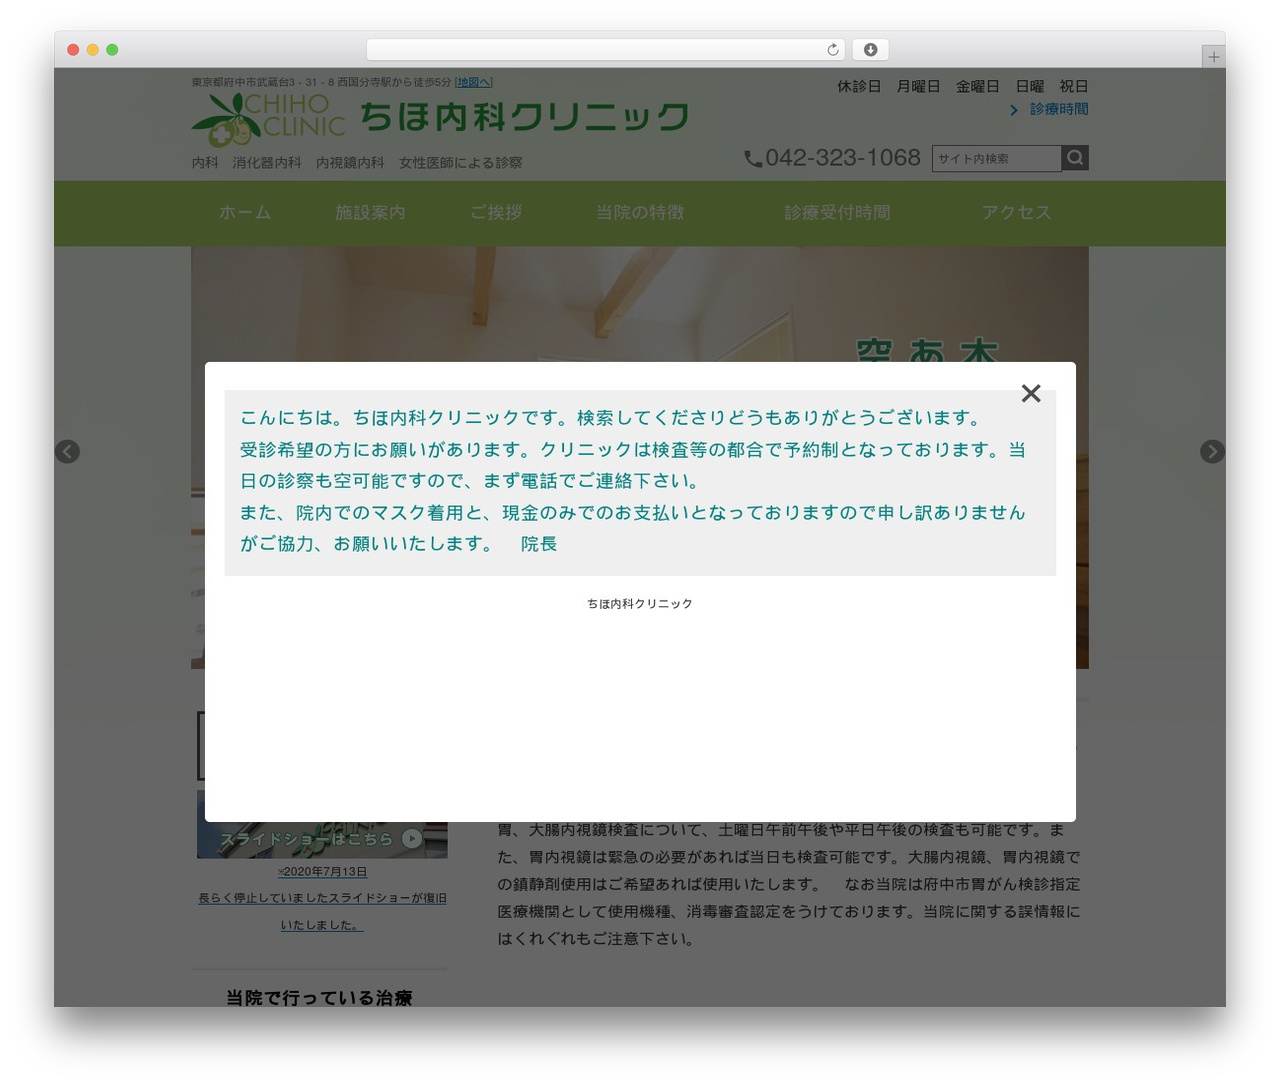Viewport: 1280px width, 1084px height.
Task: Close the popup with the X button
Action: pyautogui.click(x=1031, y=393)
